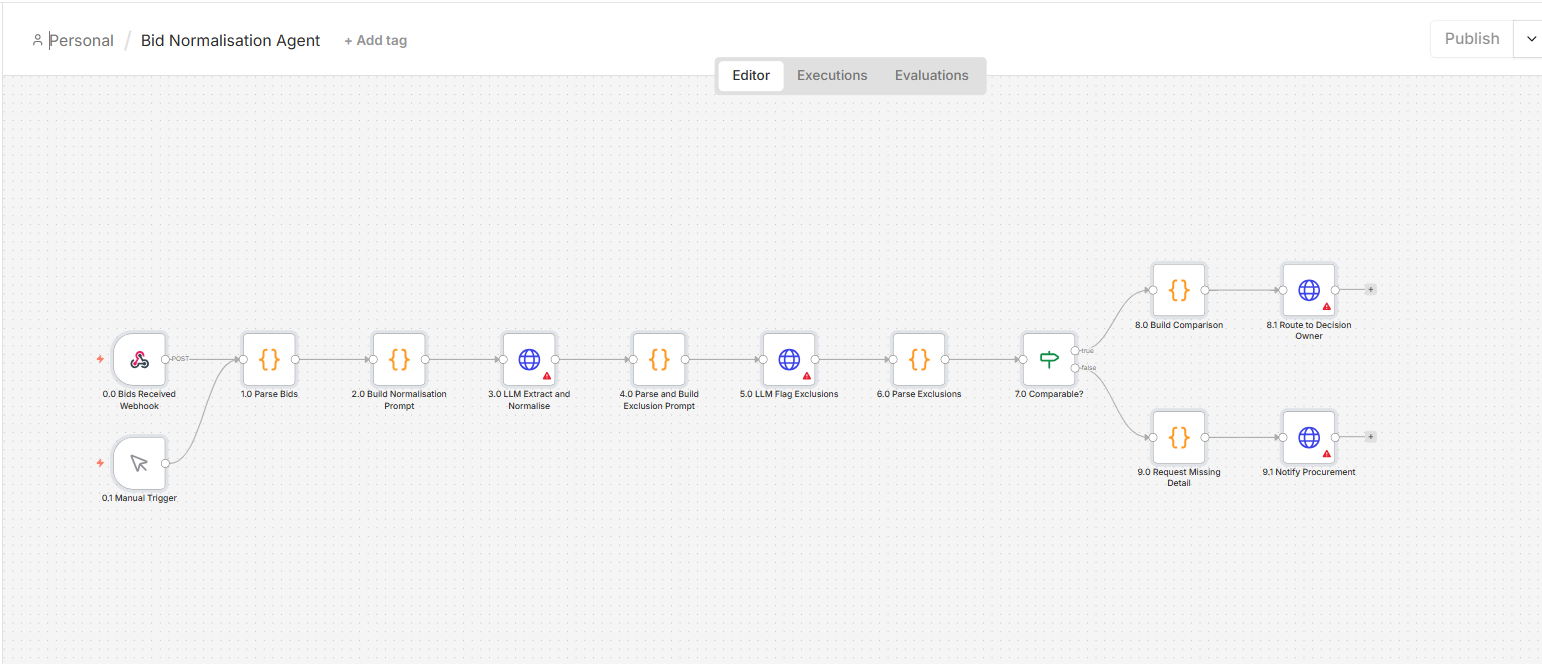Open the Evaluations tab

[932, 76]
